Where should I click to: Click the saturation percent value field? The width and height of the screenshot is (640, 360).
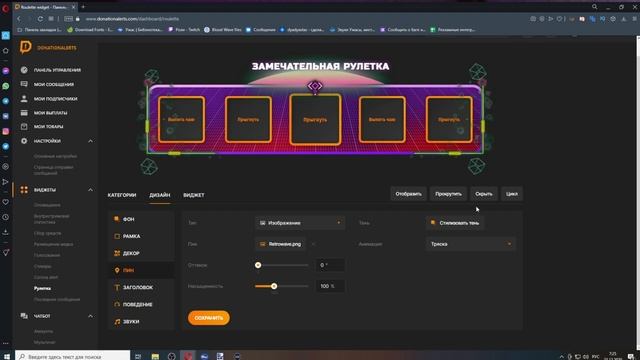click(330, 286)
